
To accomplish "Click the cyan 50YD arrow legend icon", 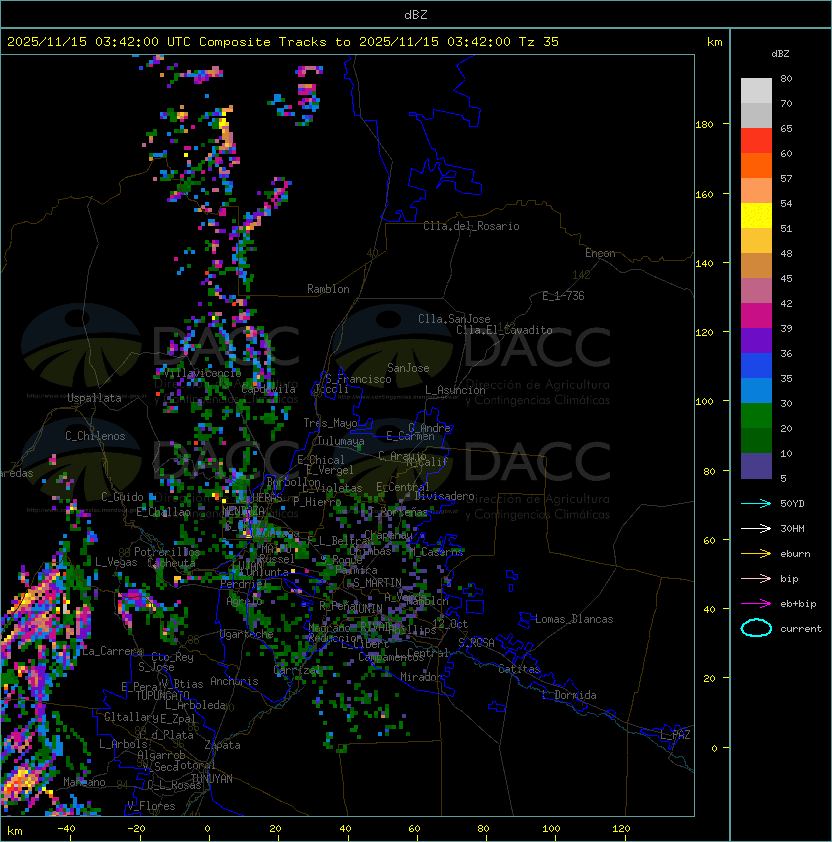I will (x=756, y=504).
